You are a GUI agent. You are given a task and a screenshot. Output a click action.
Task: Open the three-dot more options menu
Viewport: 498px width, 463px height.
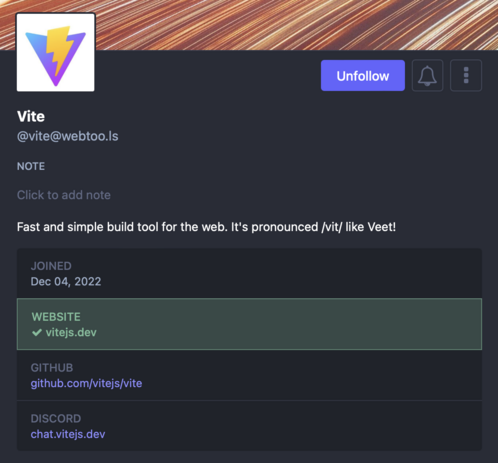pyautogui.click(x=466, y=75)
